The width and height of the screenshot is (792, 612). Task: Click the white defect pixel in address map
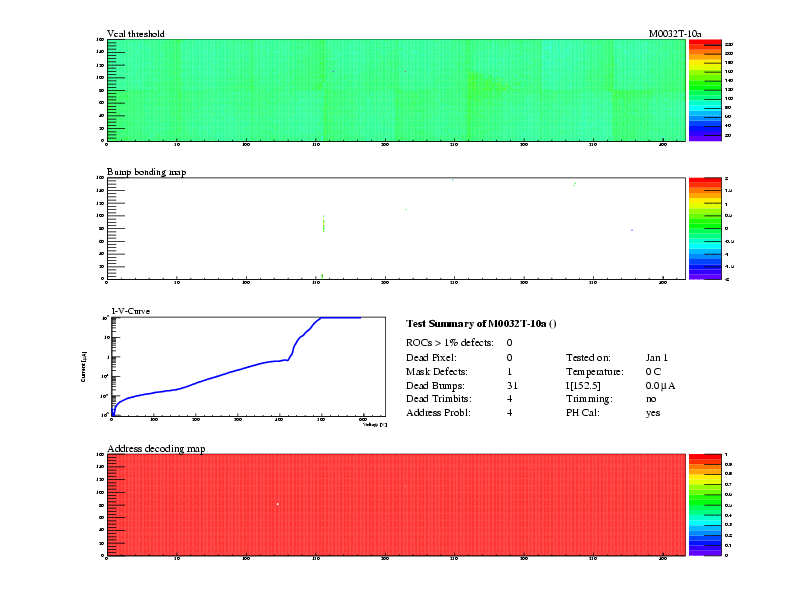coord(277,503)
